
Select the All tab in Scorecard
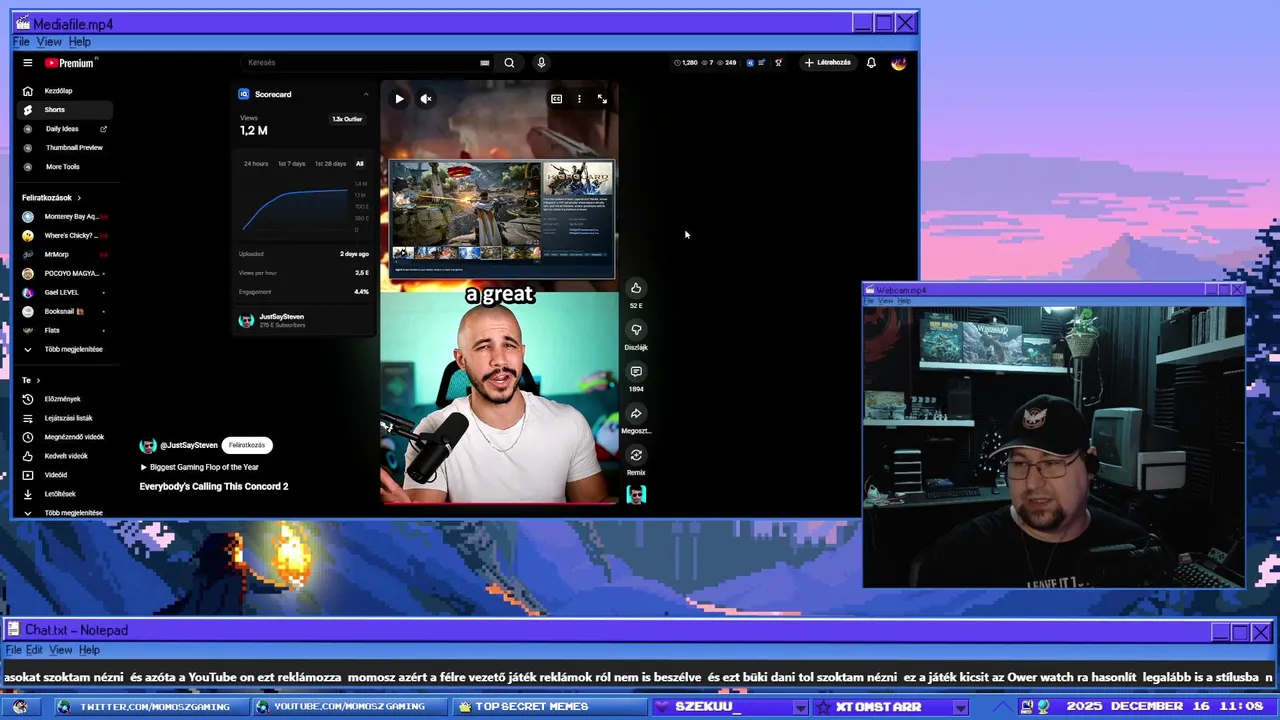[x=360, y=164]
